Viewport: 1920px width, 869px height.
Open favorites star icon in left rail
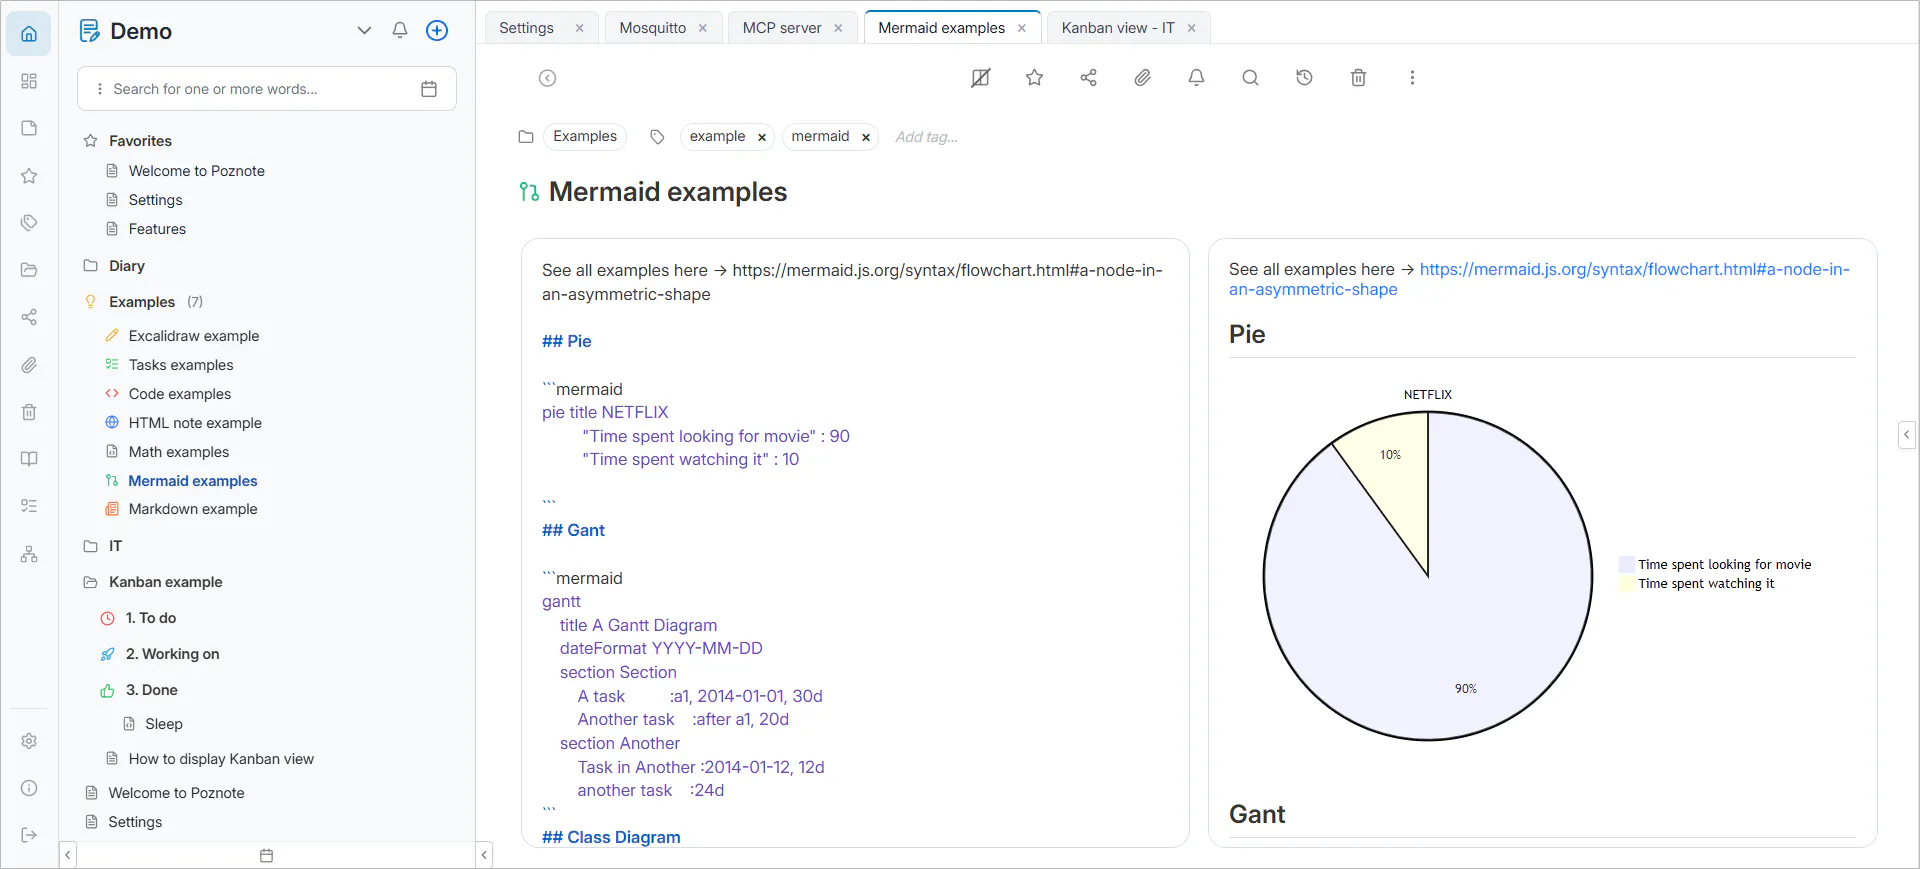[29, 176]
